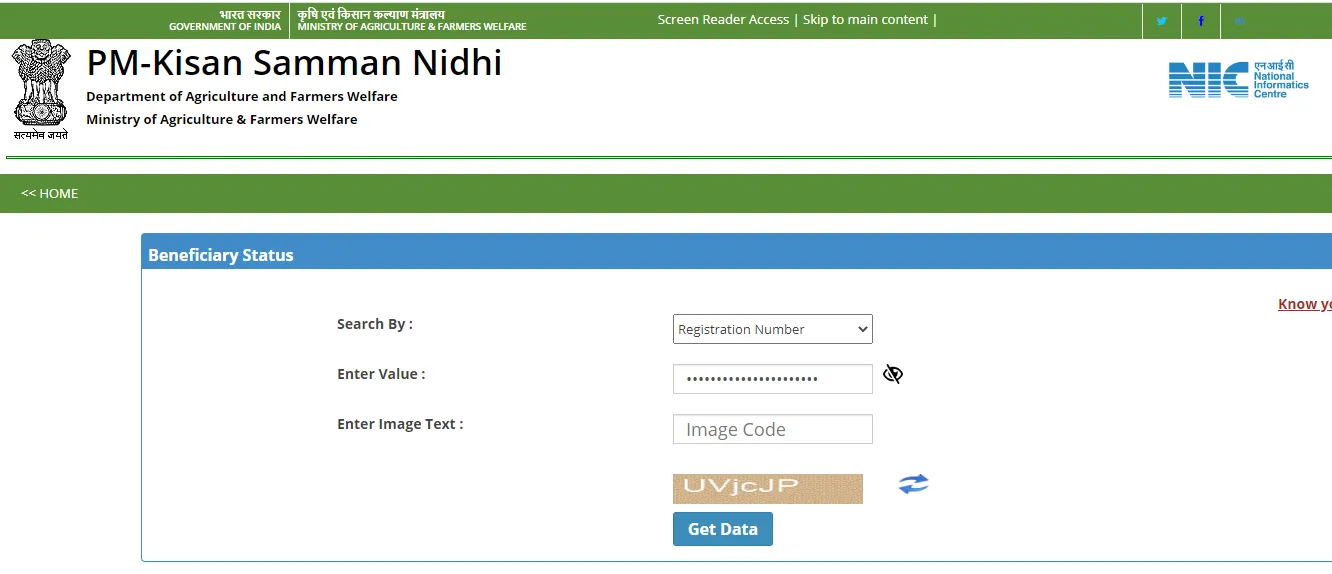The image size is (1332, 574).
Task: Click Department of Agriculture and Farmers Welfare text
Action: (x=242, y=97)
